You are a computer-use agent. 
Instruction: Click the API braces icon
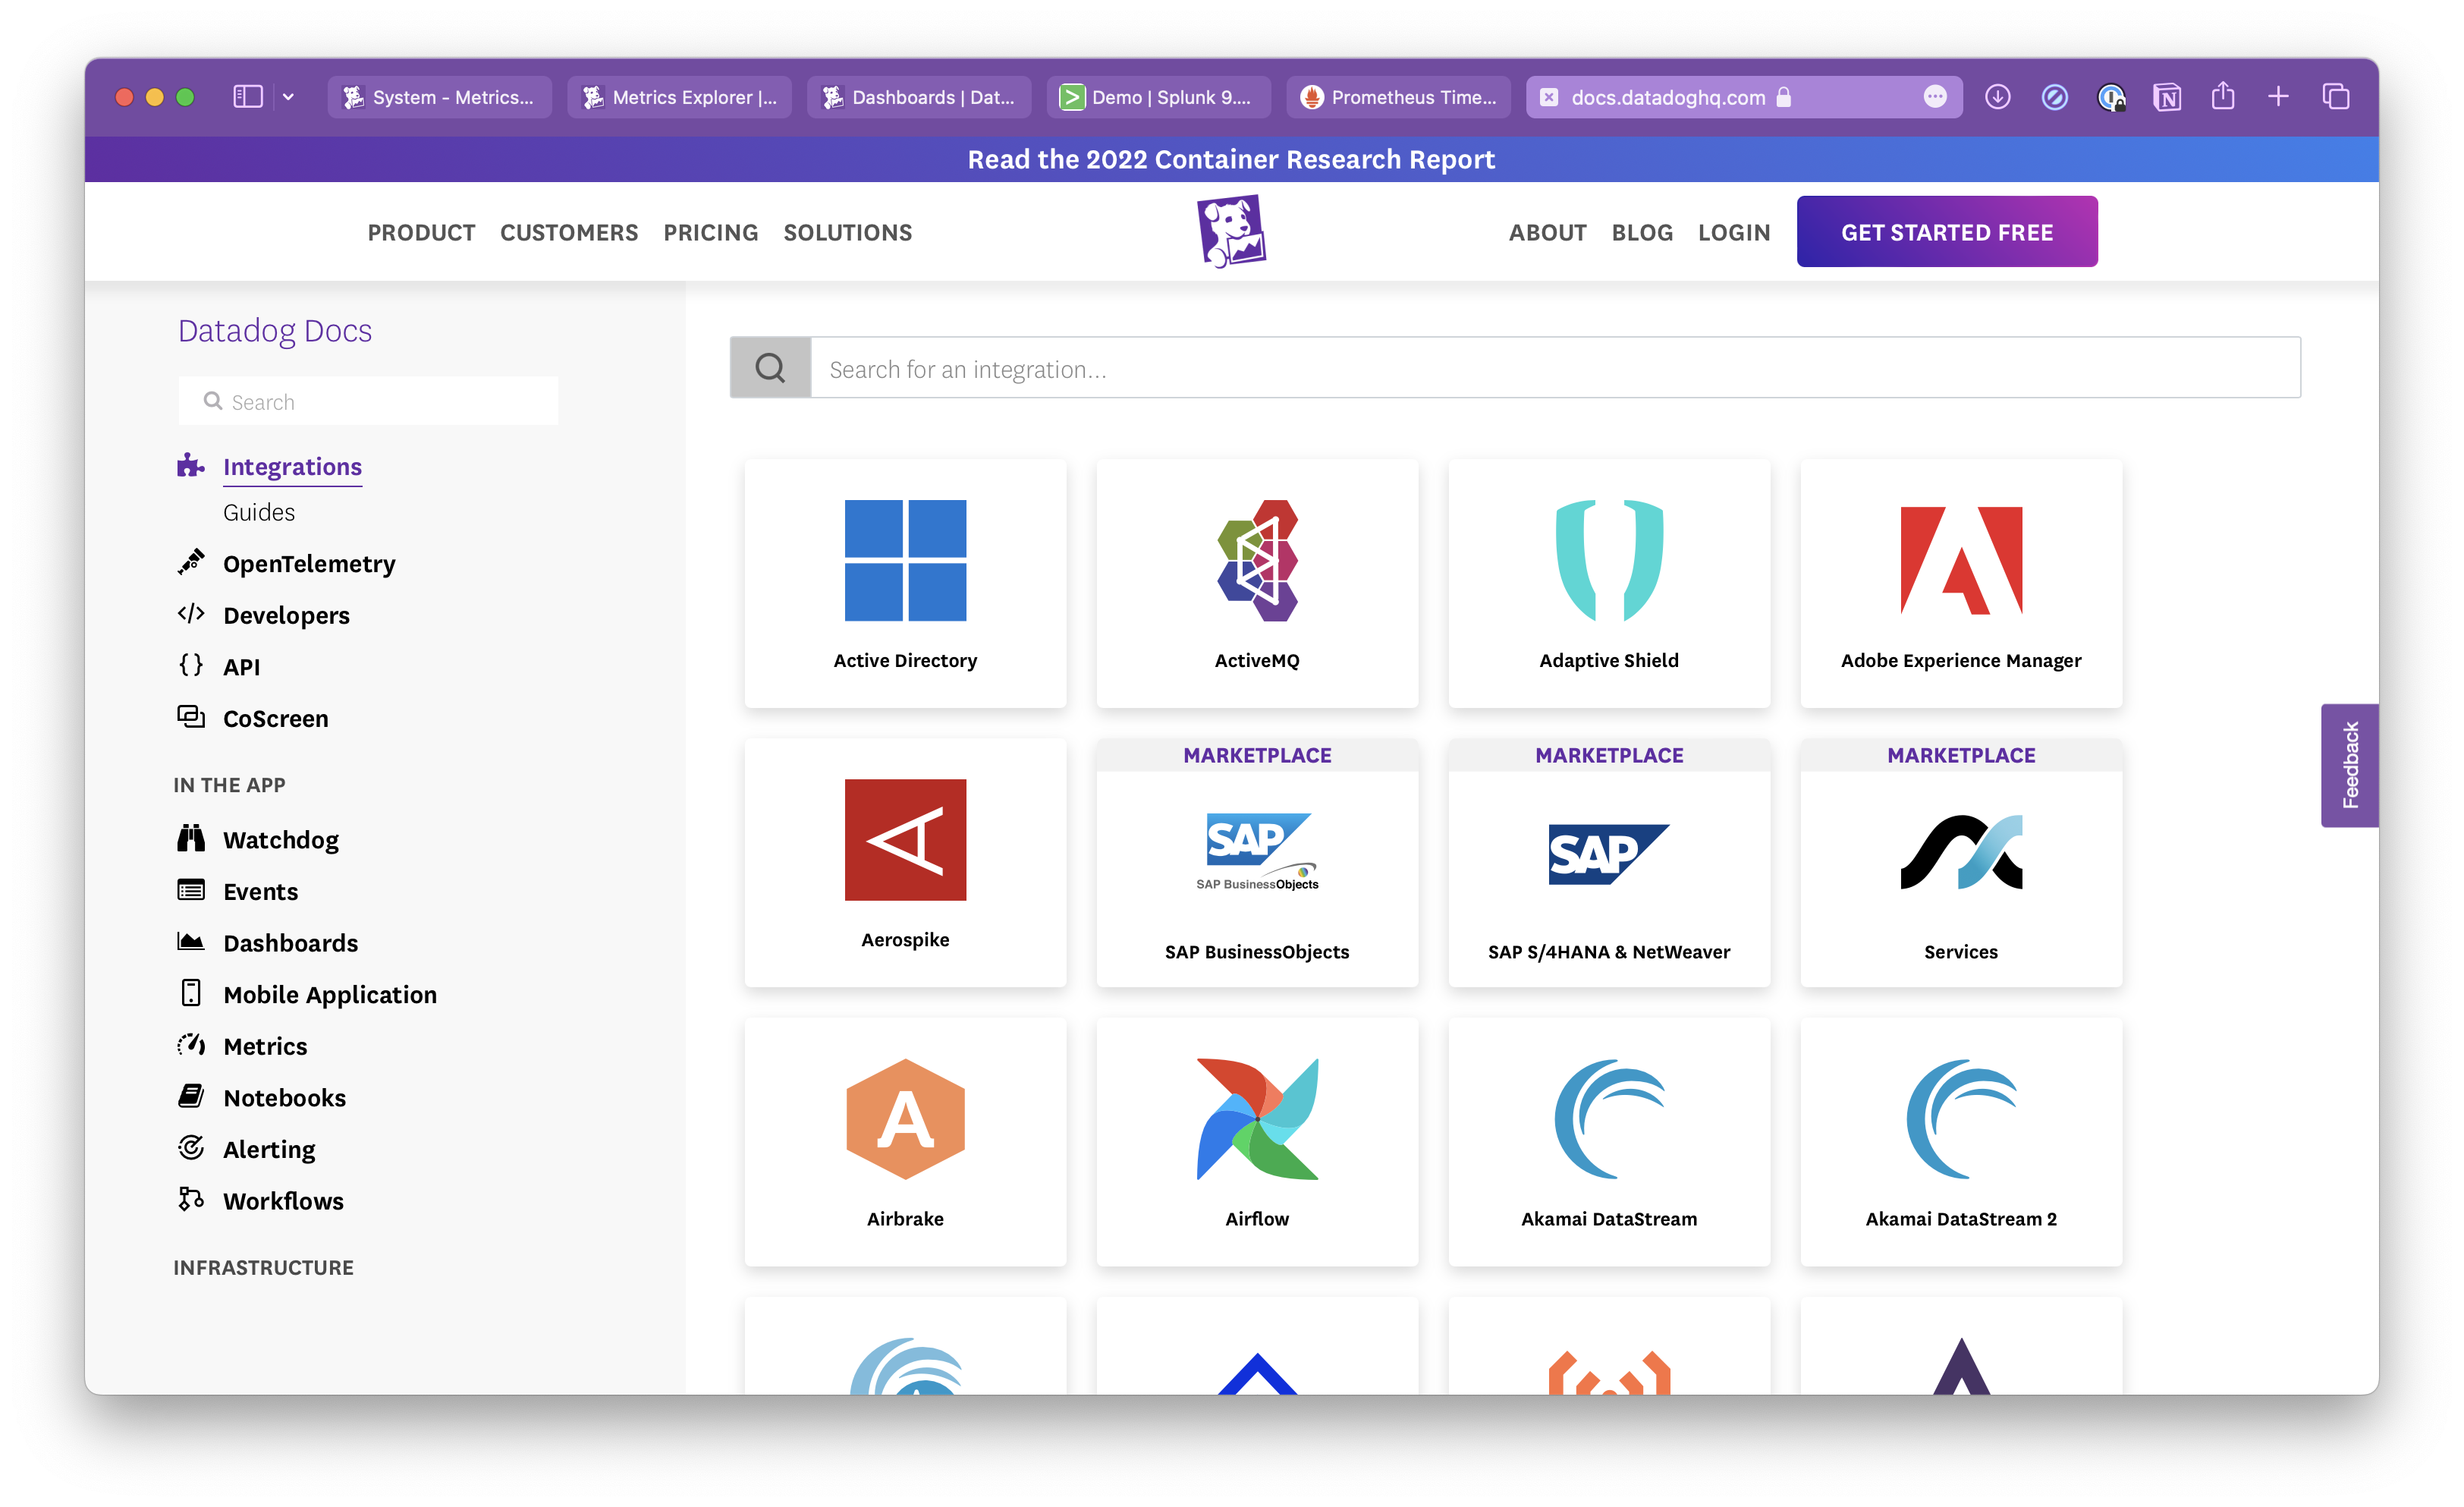pos(191,666)
